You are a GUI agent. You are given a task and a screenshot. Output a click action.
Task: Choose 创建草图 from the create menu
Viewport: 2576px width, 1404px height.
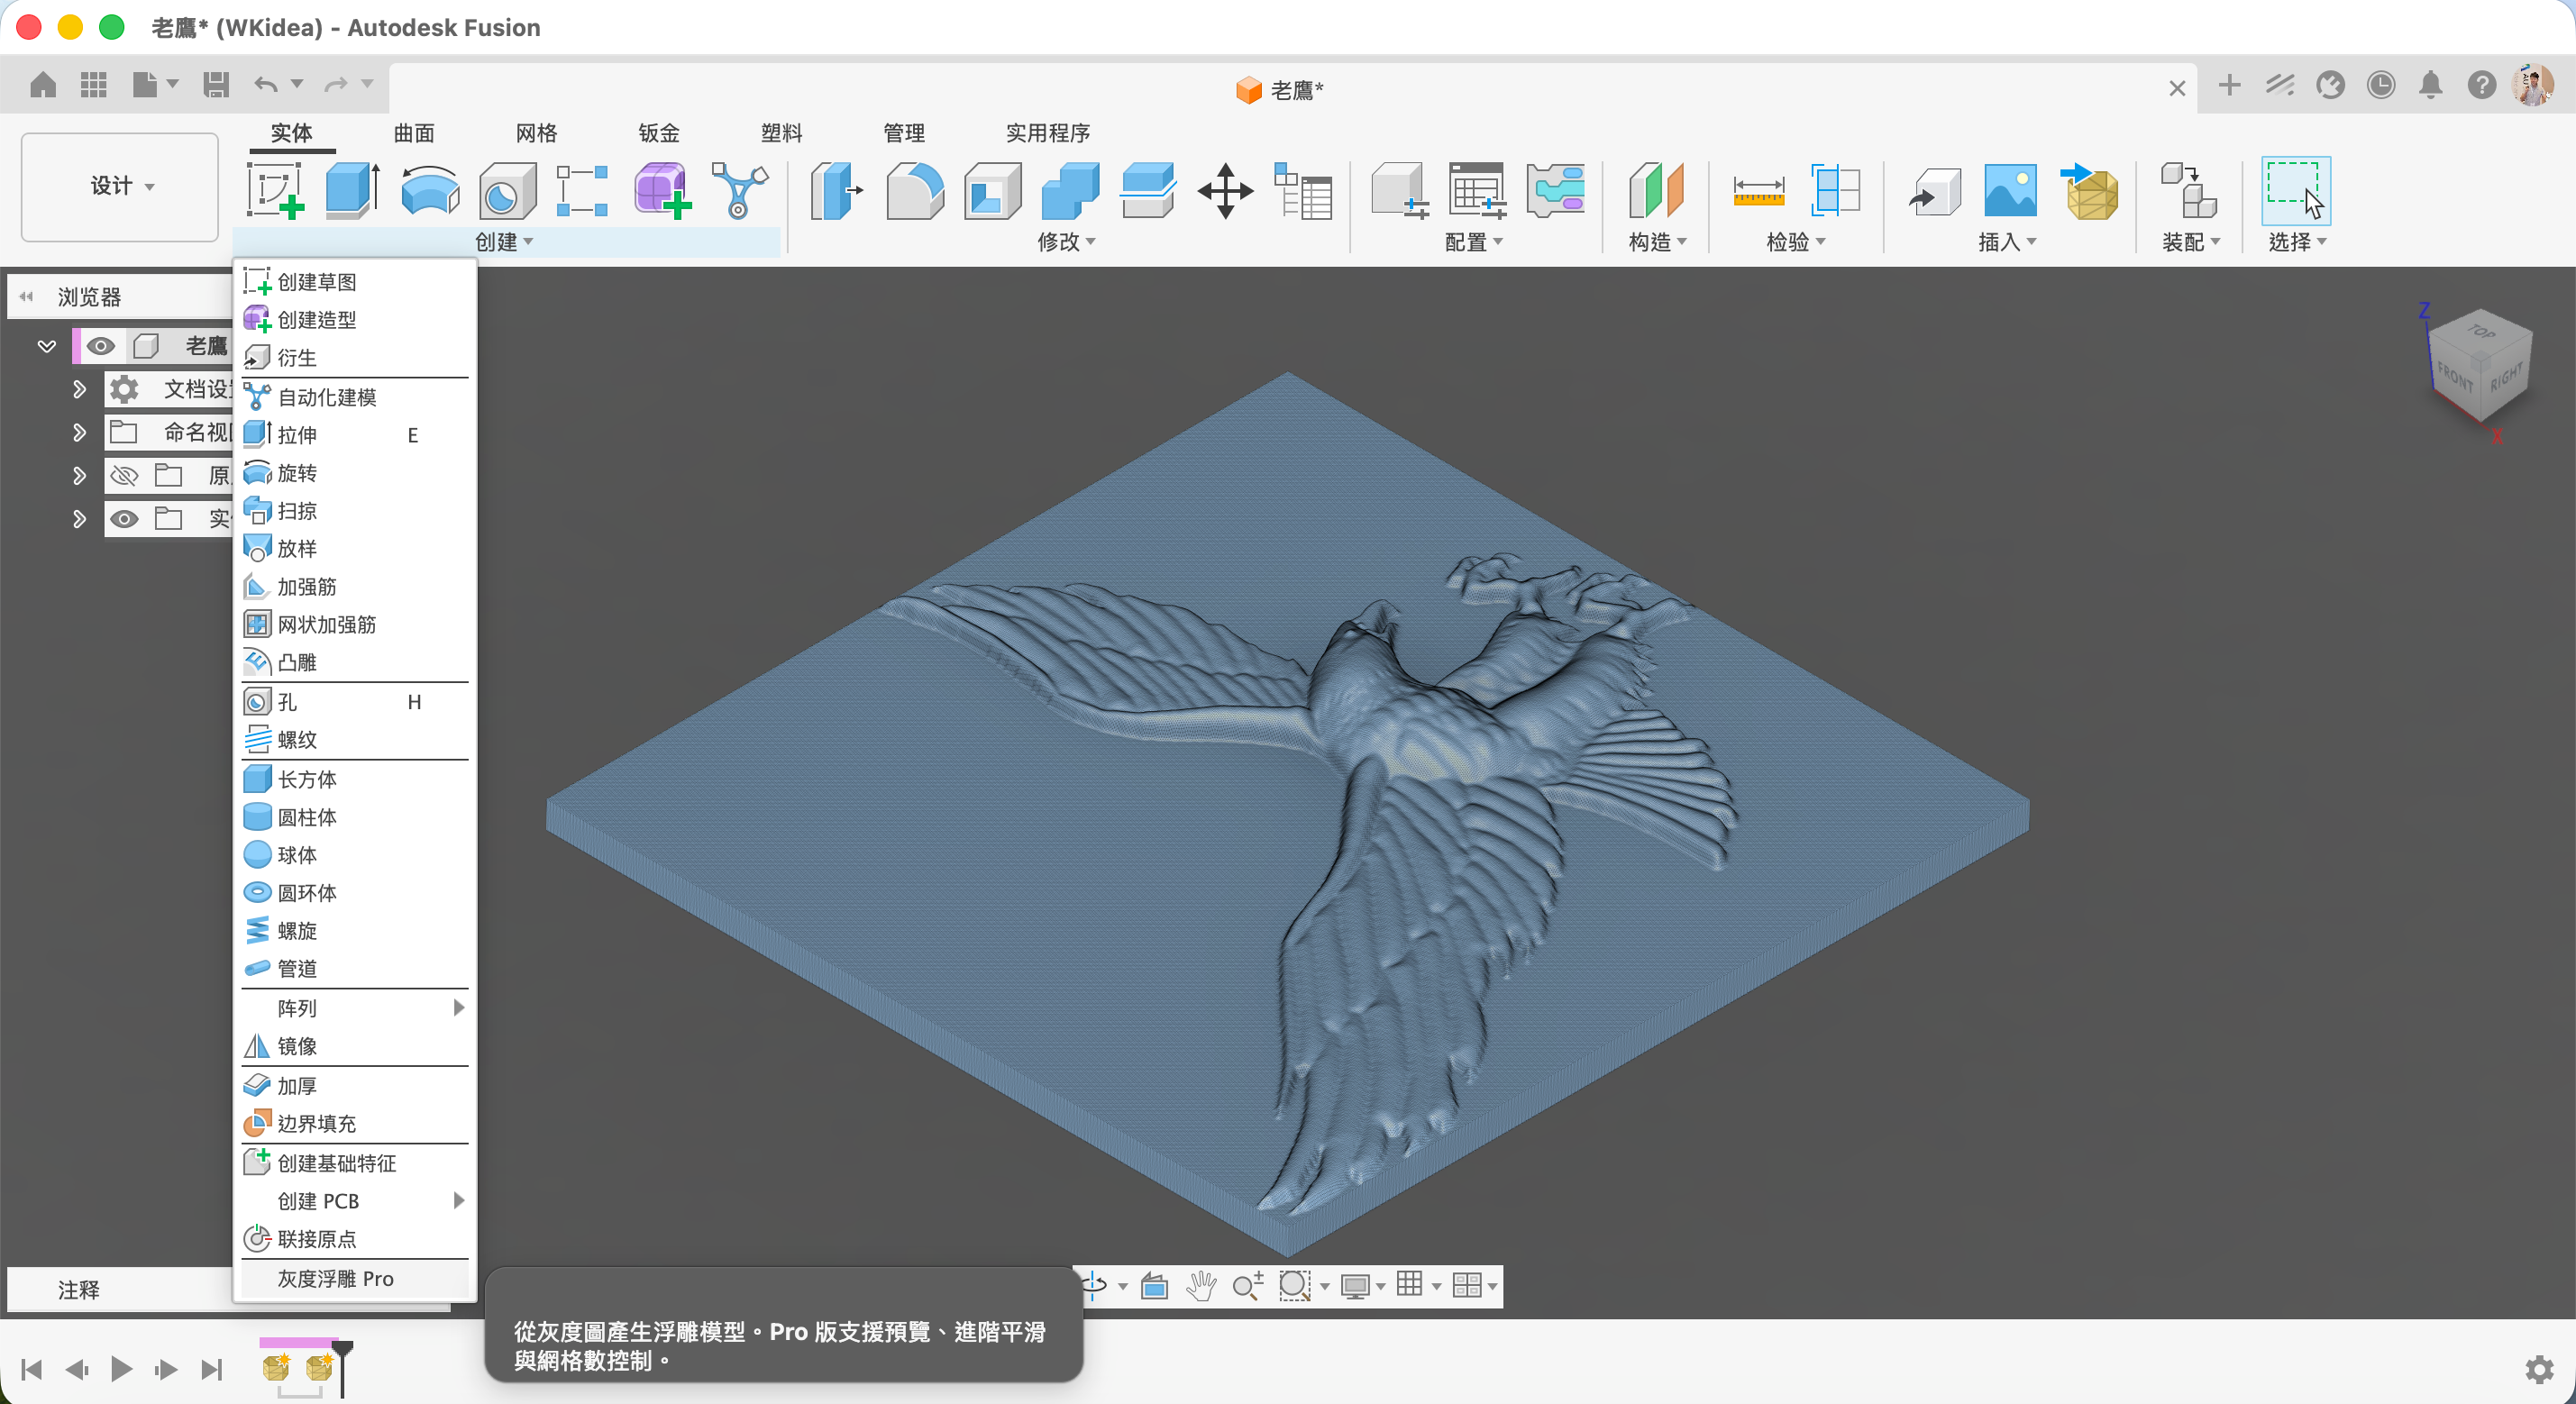pos(355,282)
